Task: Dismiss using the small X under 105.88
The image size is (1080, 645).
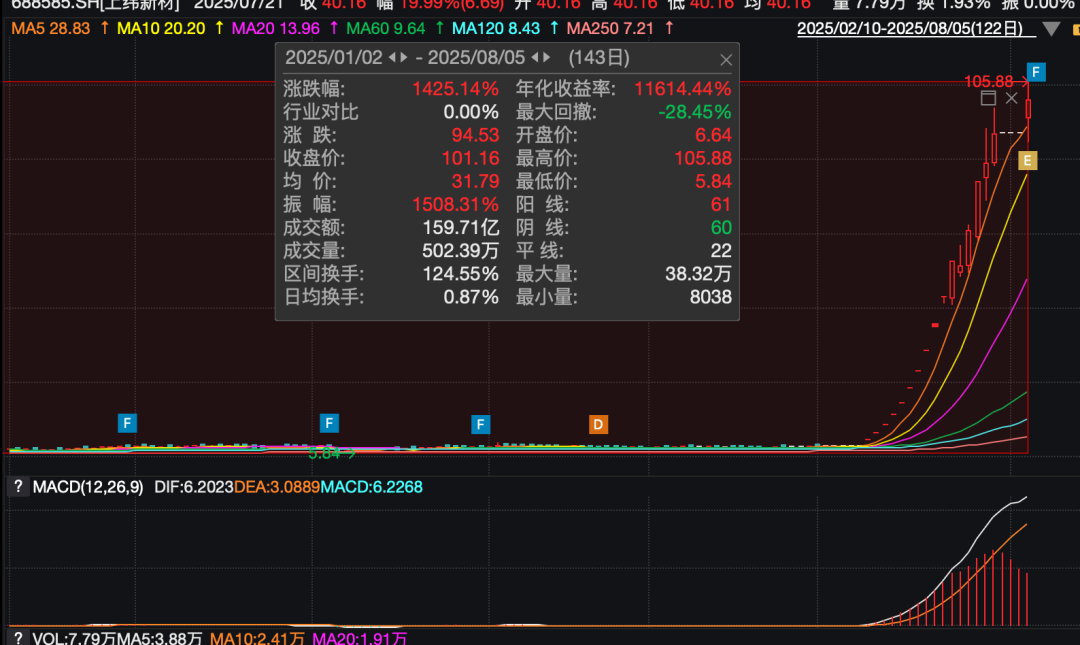Action: pos(1011,98)
